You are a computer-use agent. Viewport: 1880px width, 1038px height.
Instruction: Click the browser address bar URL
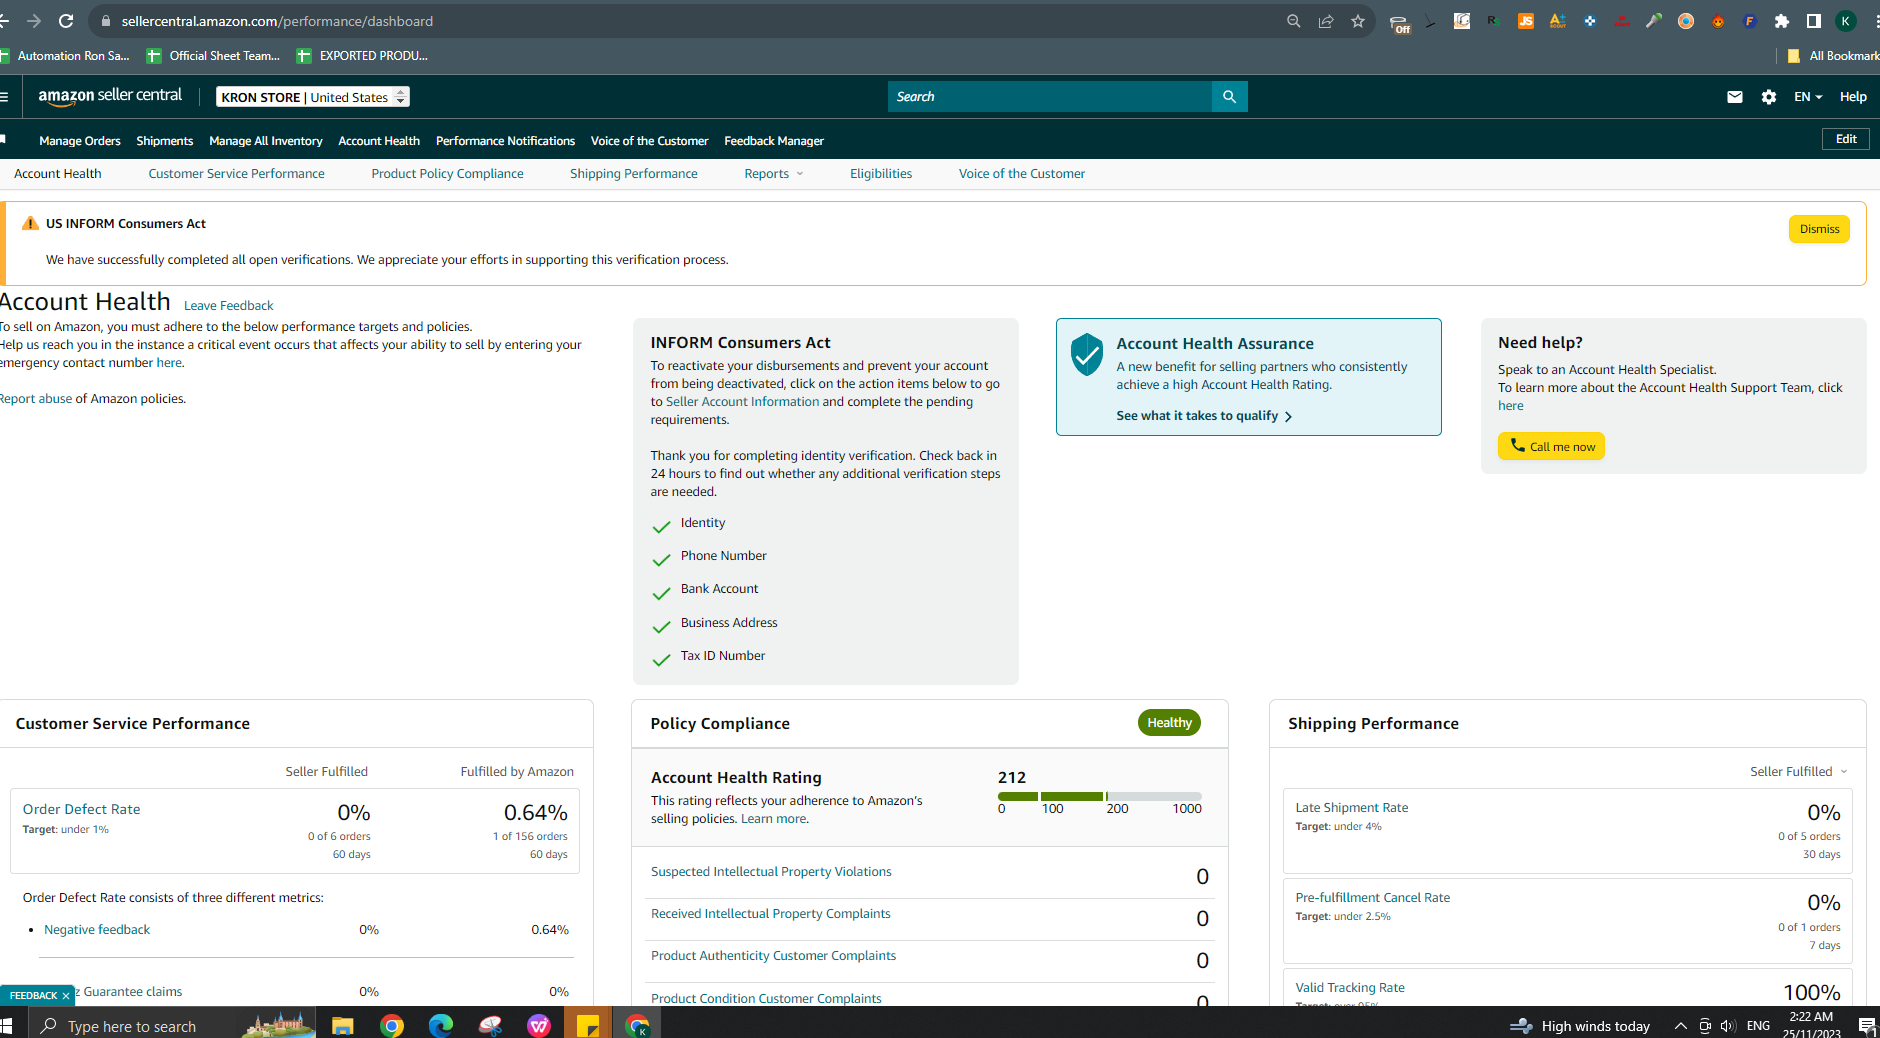277,21
